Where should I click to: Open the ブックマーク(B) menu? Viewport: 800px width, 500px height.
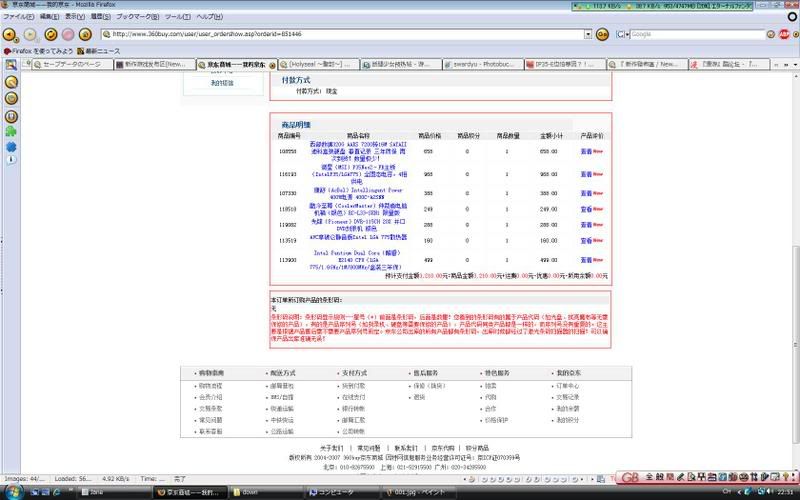(138, 17)
